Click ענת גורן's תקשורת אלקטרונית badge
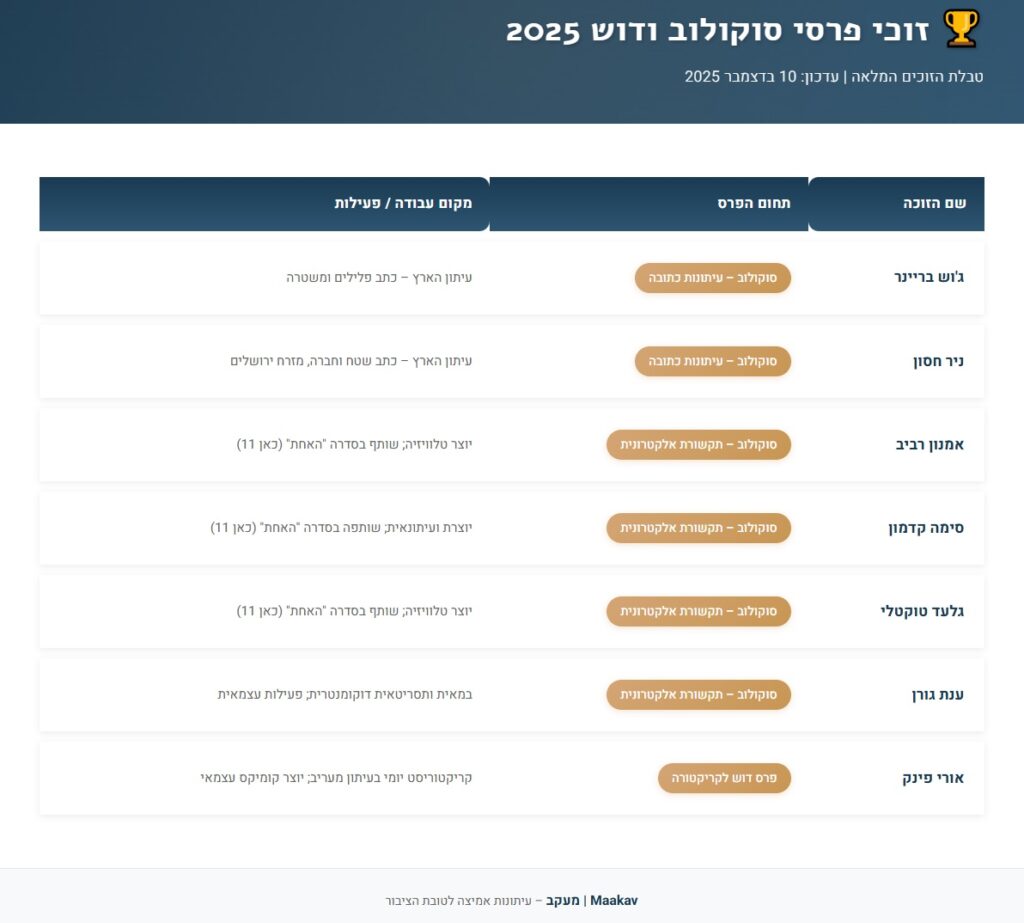Viewport: 1024px width, 923px height. coord(699,695)
